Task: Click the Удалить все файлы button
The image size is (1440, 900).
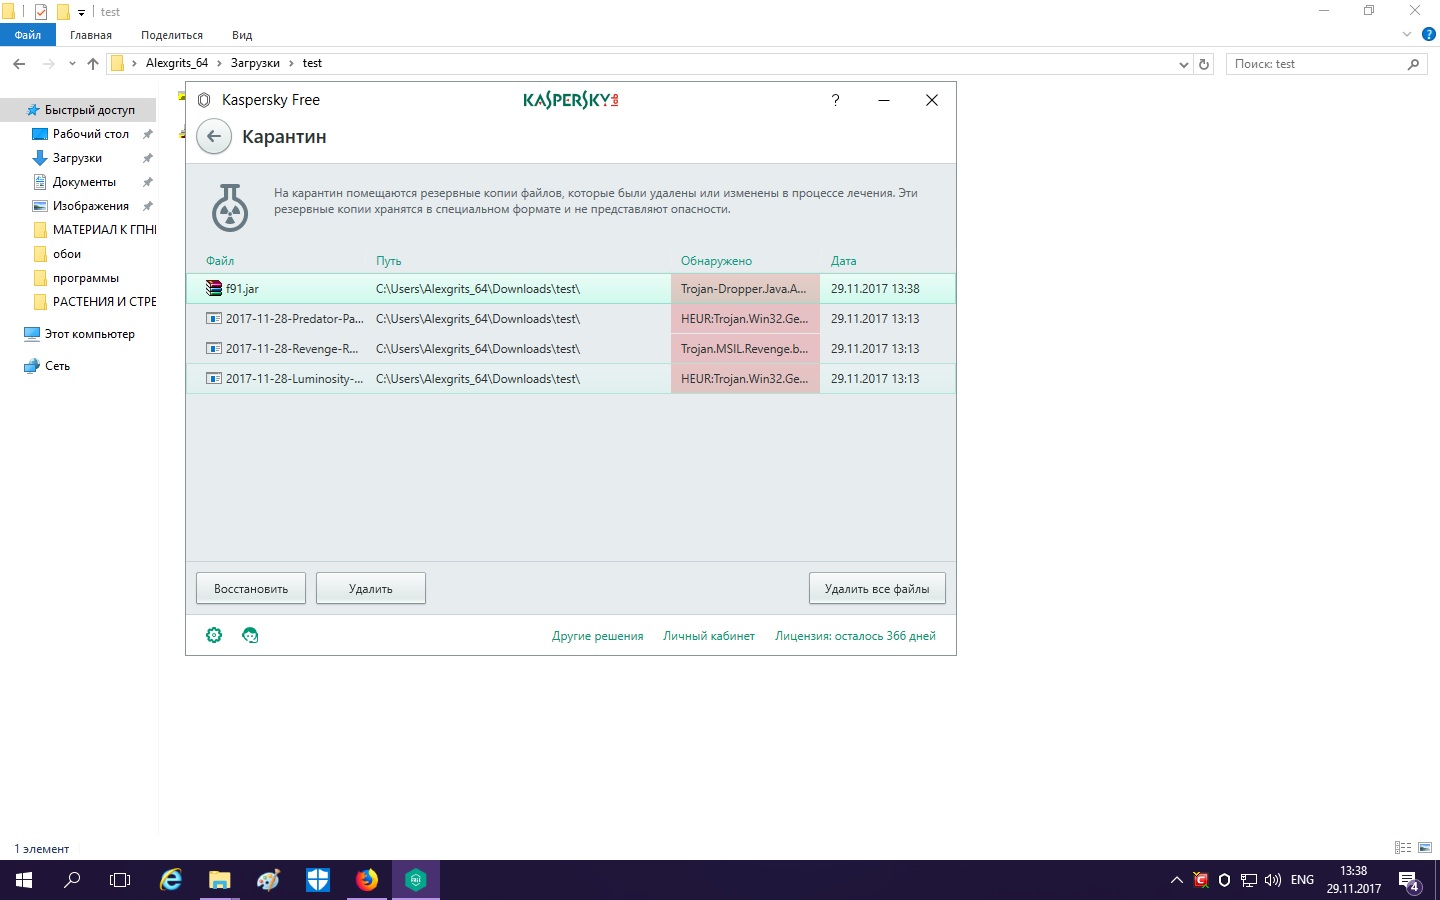Action: click(x=877, y=589)
